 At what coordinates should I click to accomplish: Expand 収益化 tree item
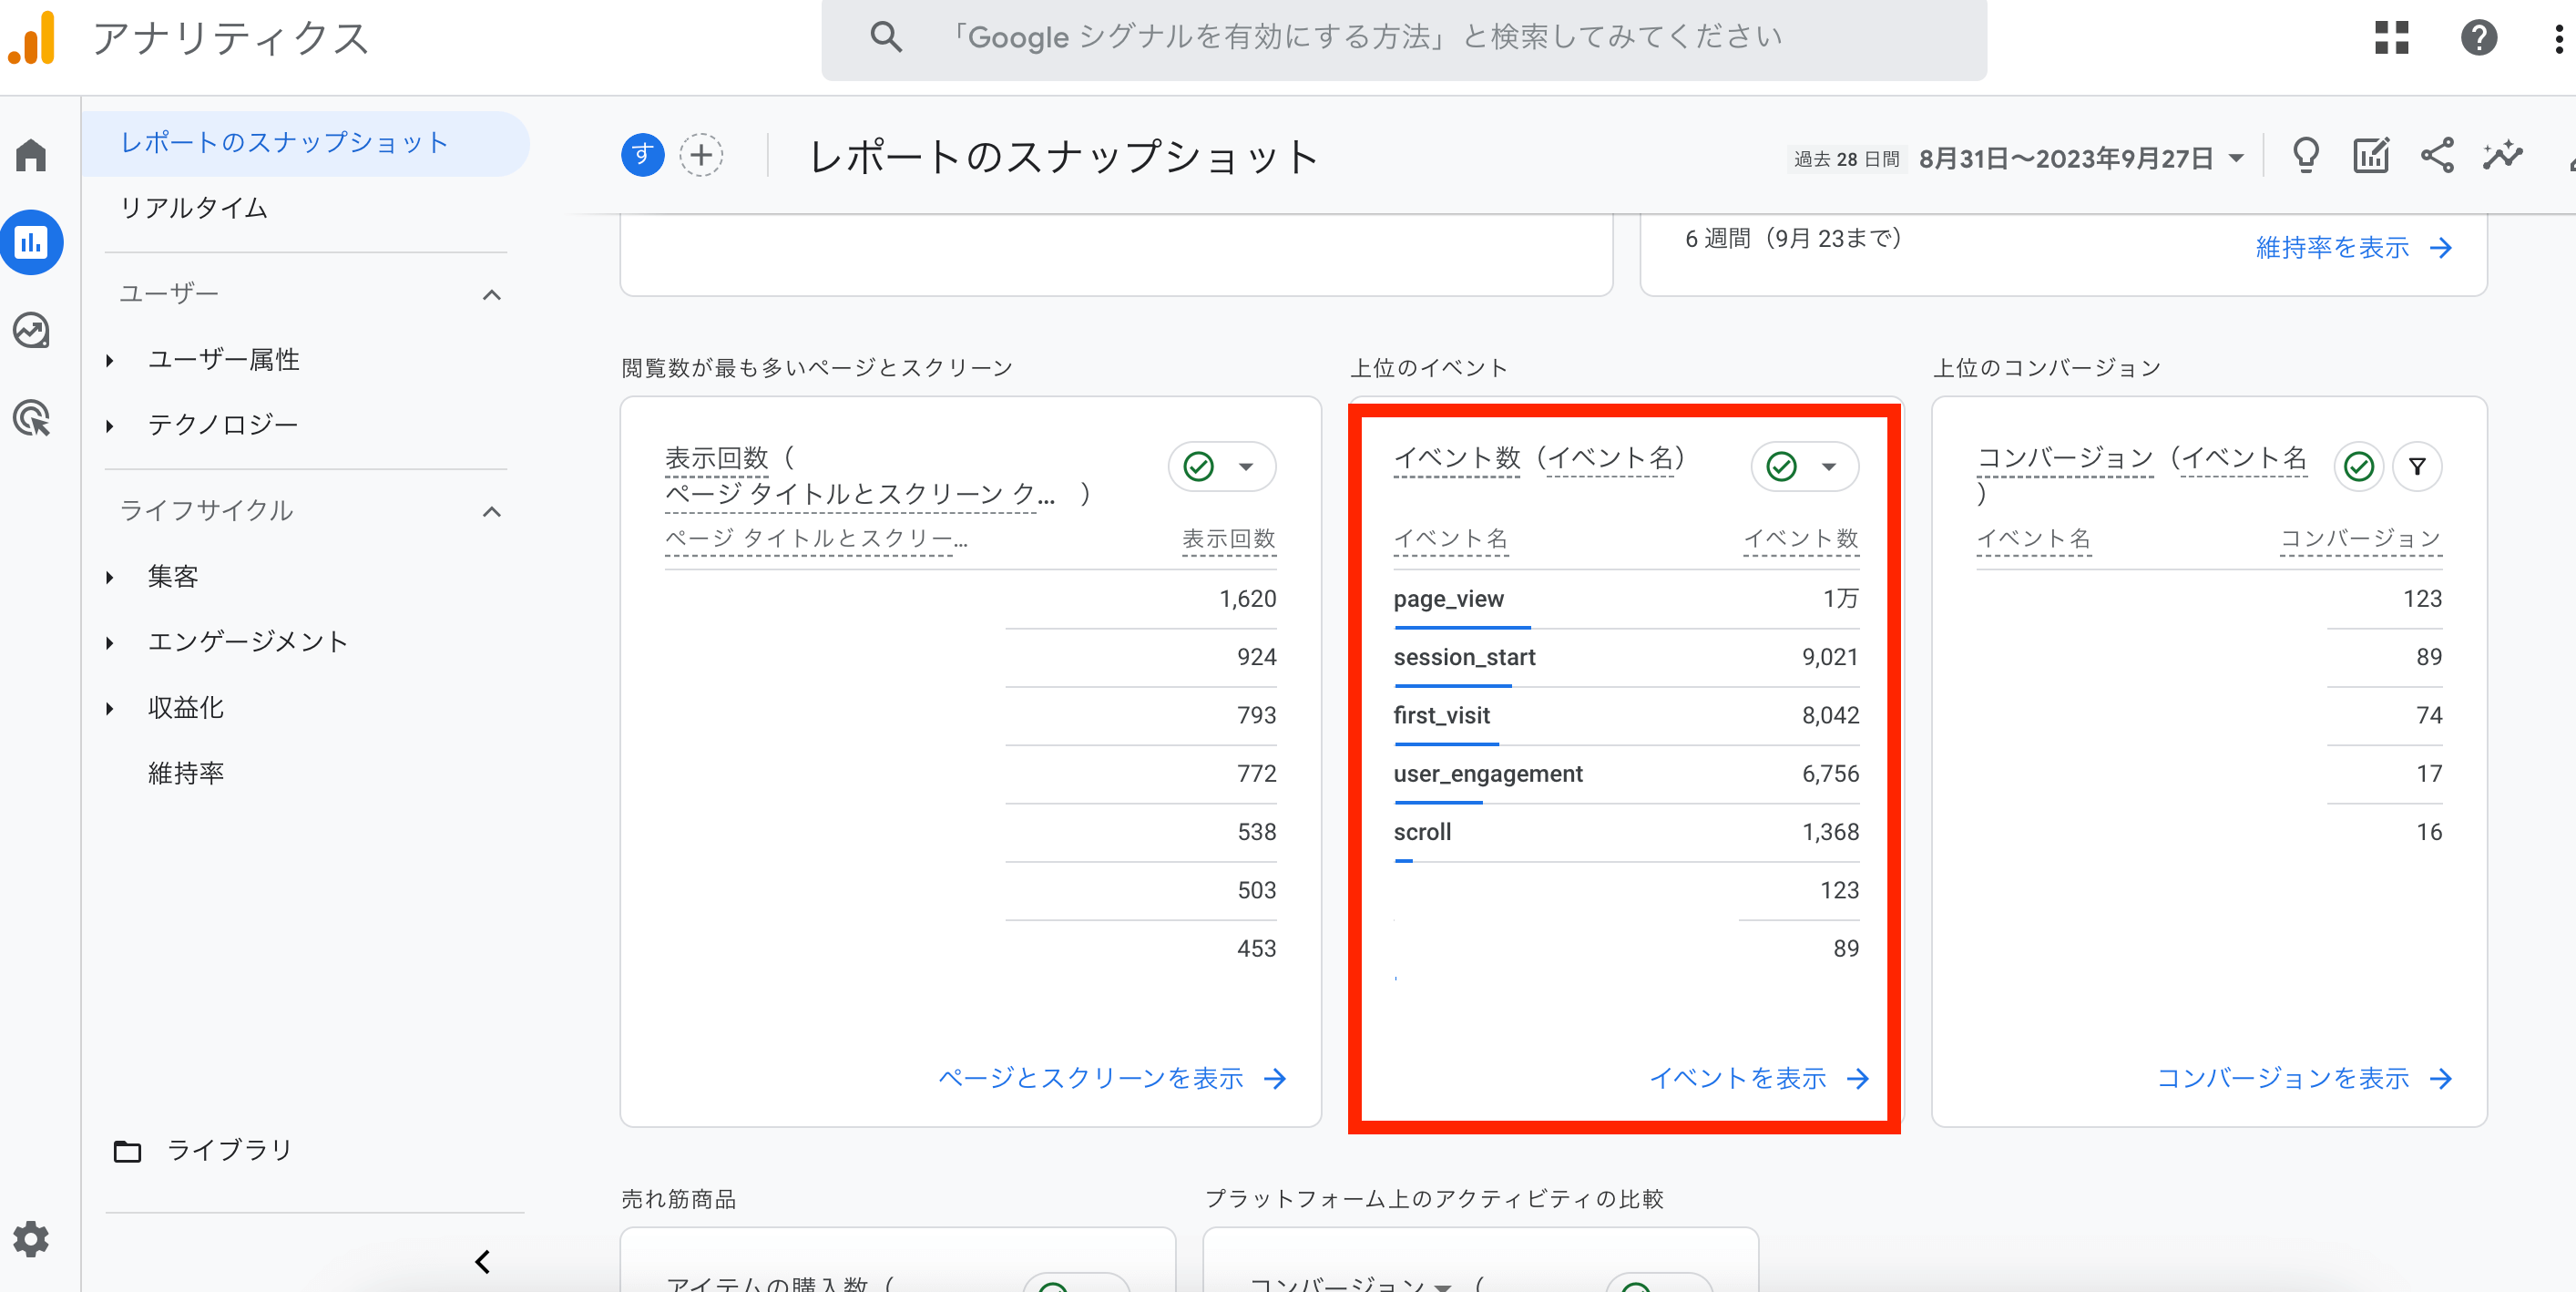point(110,709)
